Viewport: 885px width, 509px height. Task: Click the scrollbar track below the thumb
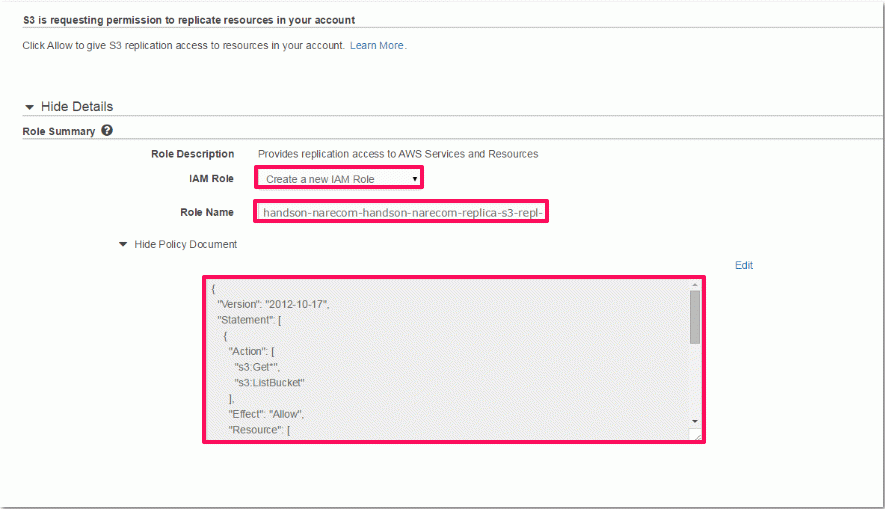[695, 380]
